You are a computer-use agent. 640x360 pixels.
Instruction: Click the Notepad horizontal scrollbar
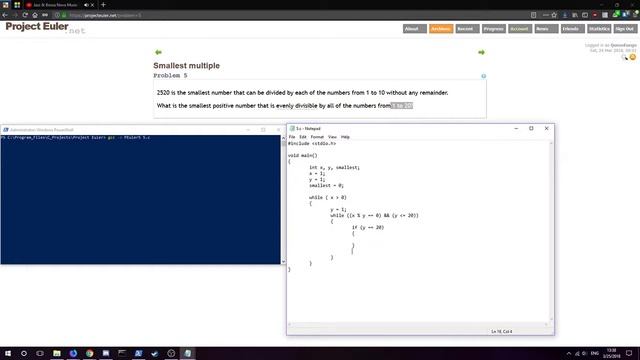pos(418,324)
